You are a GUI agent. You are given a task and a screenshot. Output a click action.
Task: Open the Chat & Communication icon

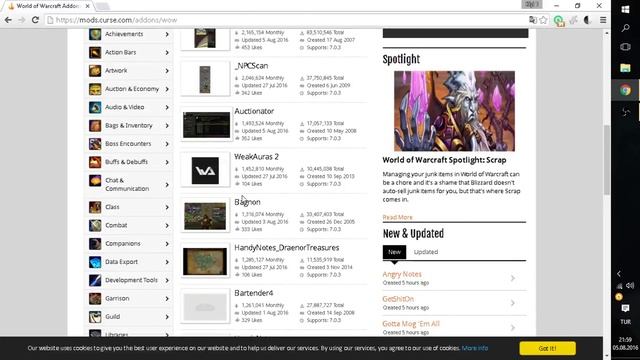[x=95, y=180]
